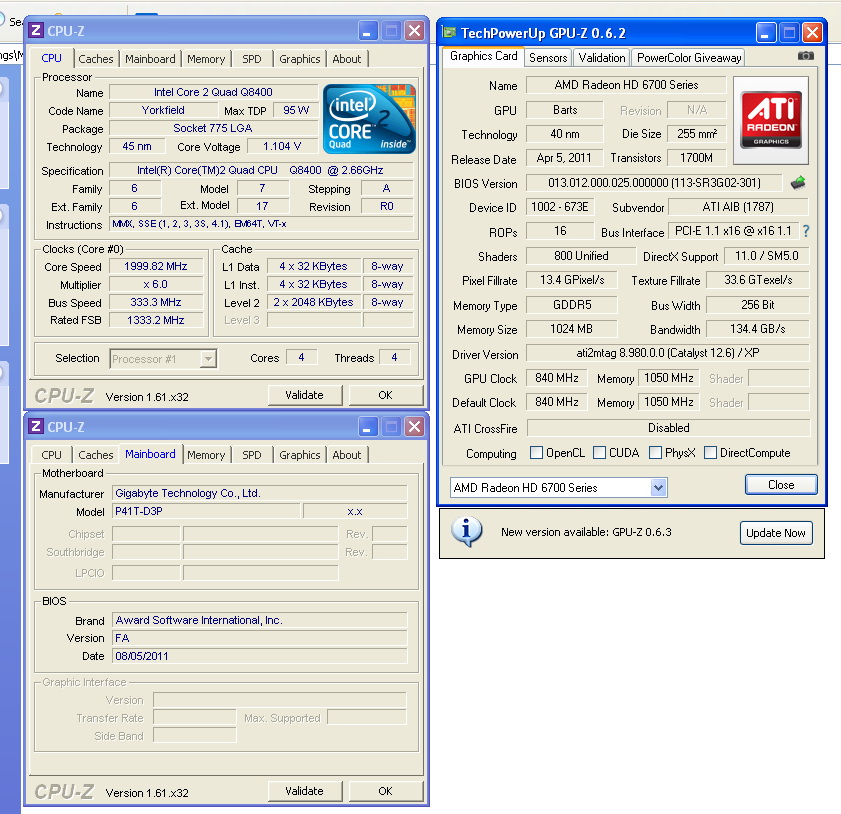Toggle the DirectCompute checkbox

pyautogui.click(x=710, y=453)
